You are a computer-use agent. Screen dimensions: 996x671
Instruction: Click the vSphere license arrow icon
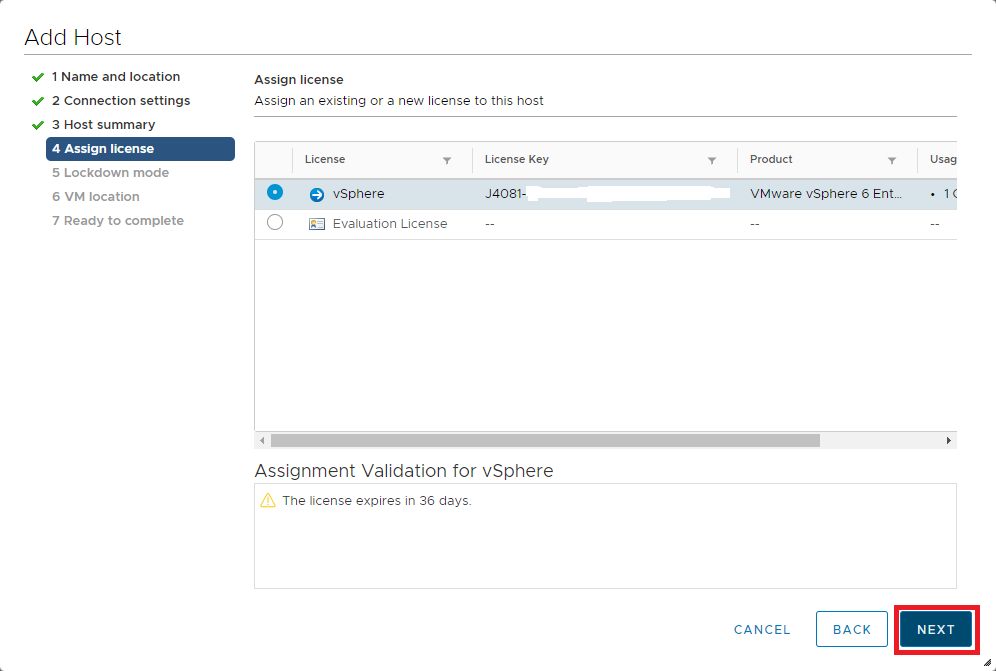[x=317, y=195]
